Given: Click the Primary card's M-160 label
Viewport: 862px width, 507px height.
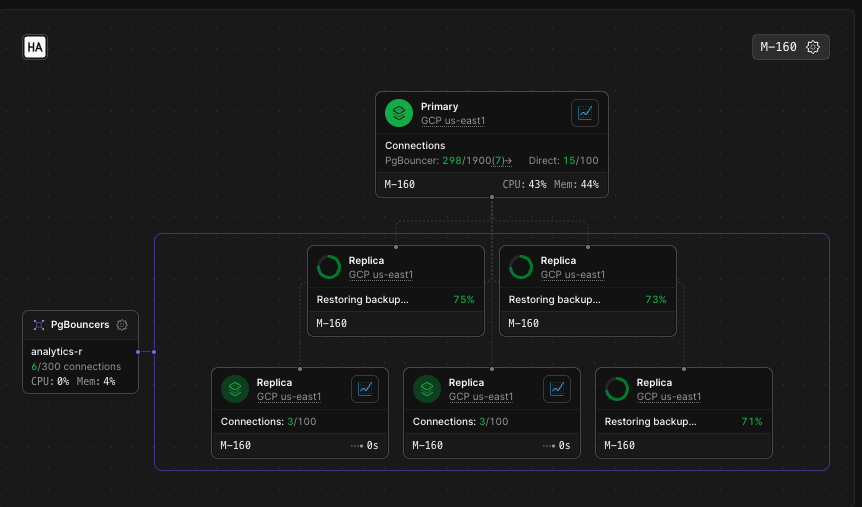Looking at the screenshot, I should tap(400, 184).
